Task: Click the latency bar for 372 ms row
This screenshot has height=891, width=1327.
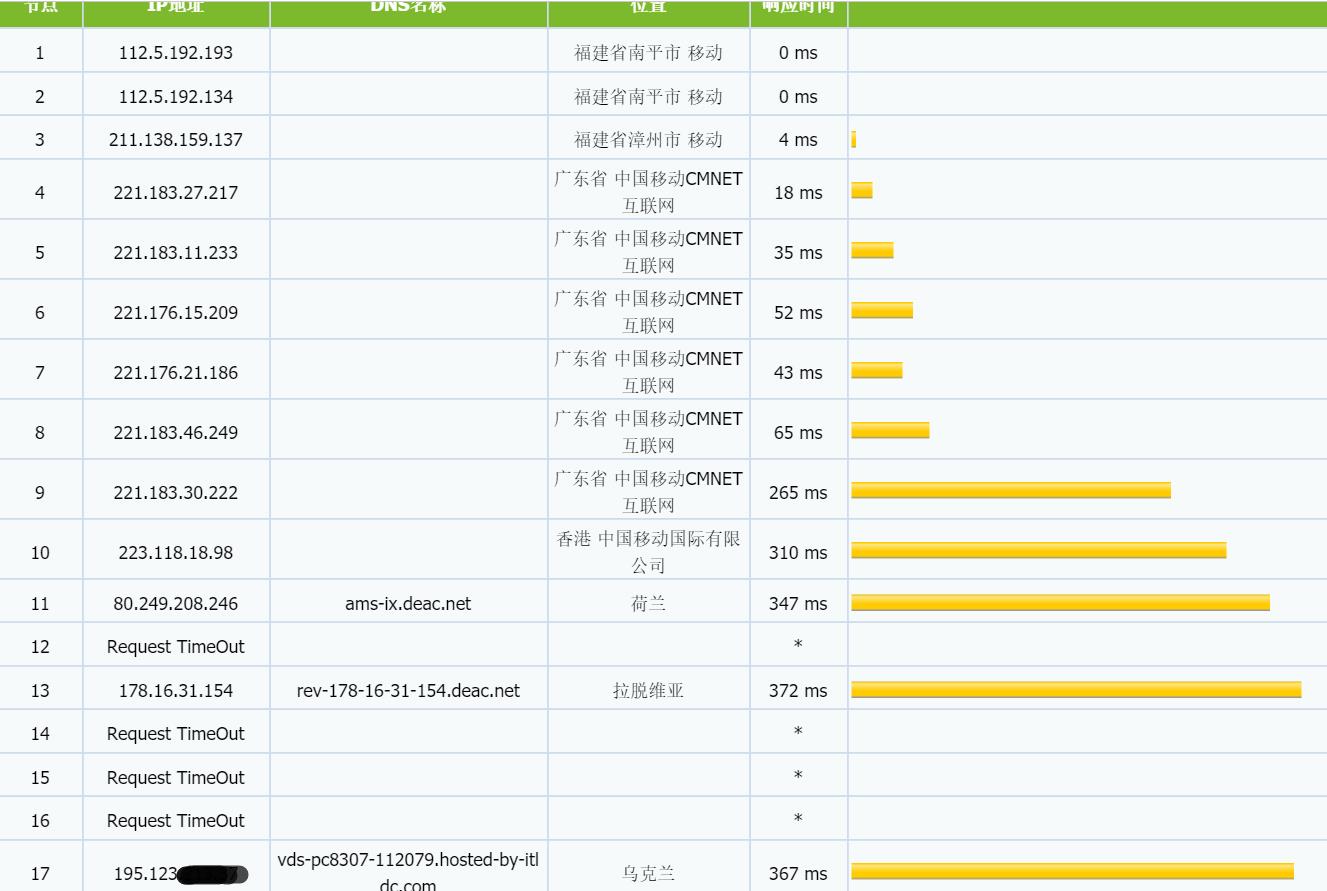Action: point(1076,690)
